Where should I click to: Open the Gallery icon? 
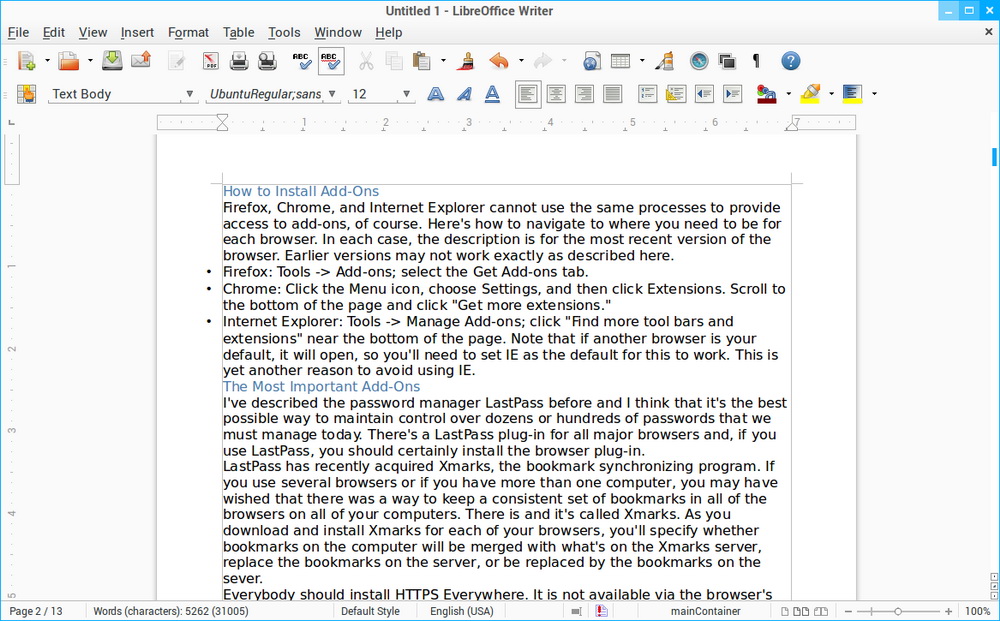pyautogui.click(x=727, y=61)
